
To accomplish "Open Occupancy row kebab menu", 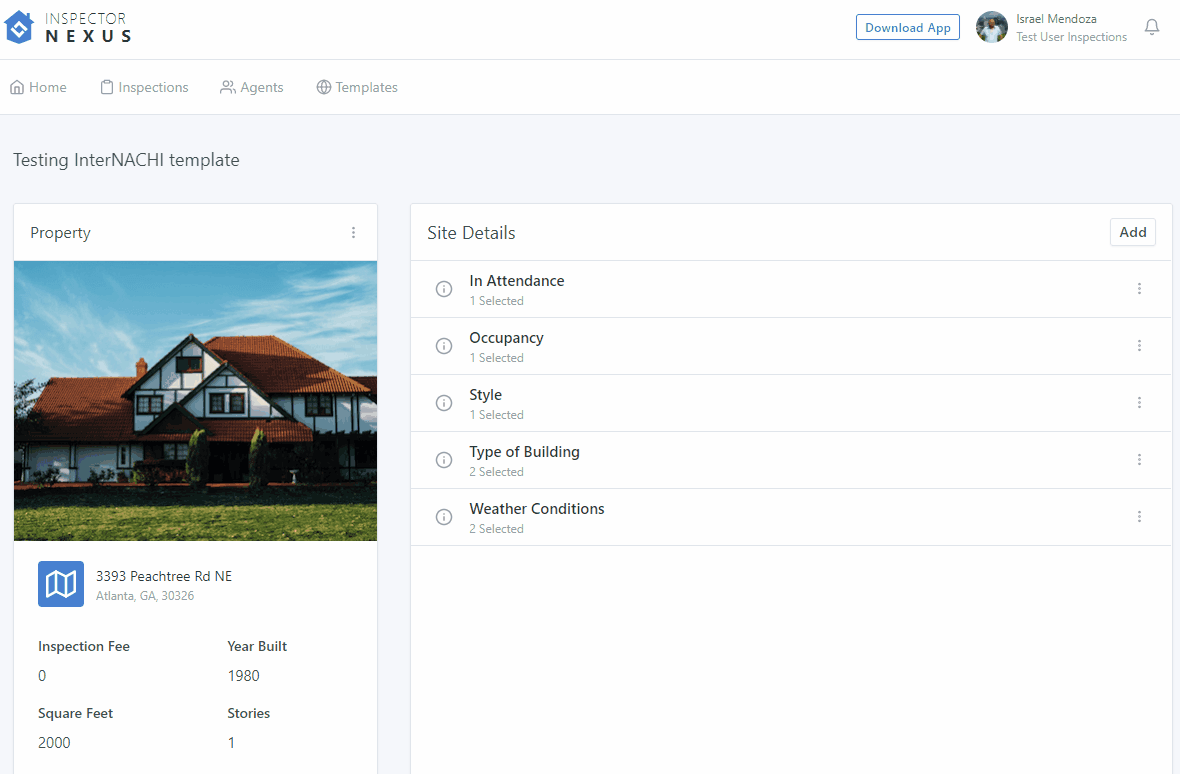I will click(x=1139, y=346).
